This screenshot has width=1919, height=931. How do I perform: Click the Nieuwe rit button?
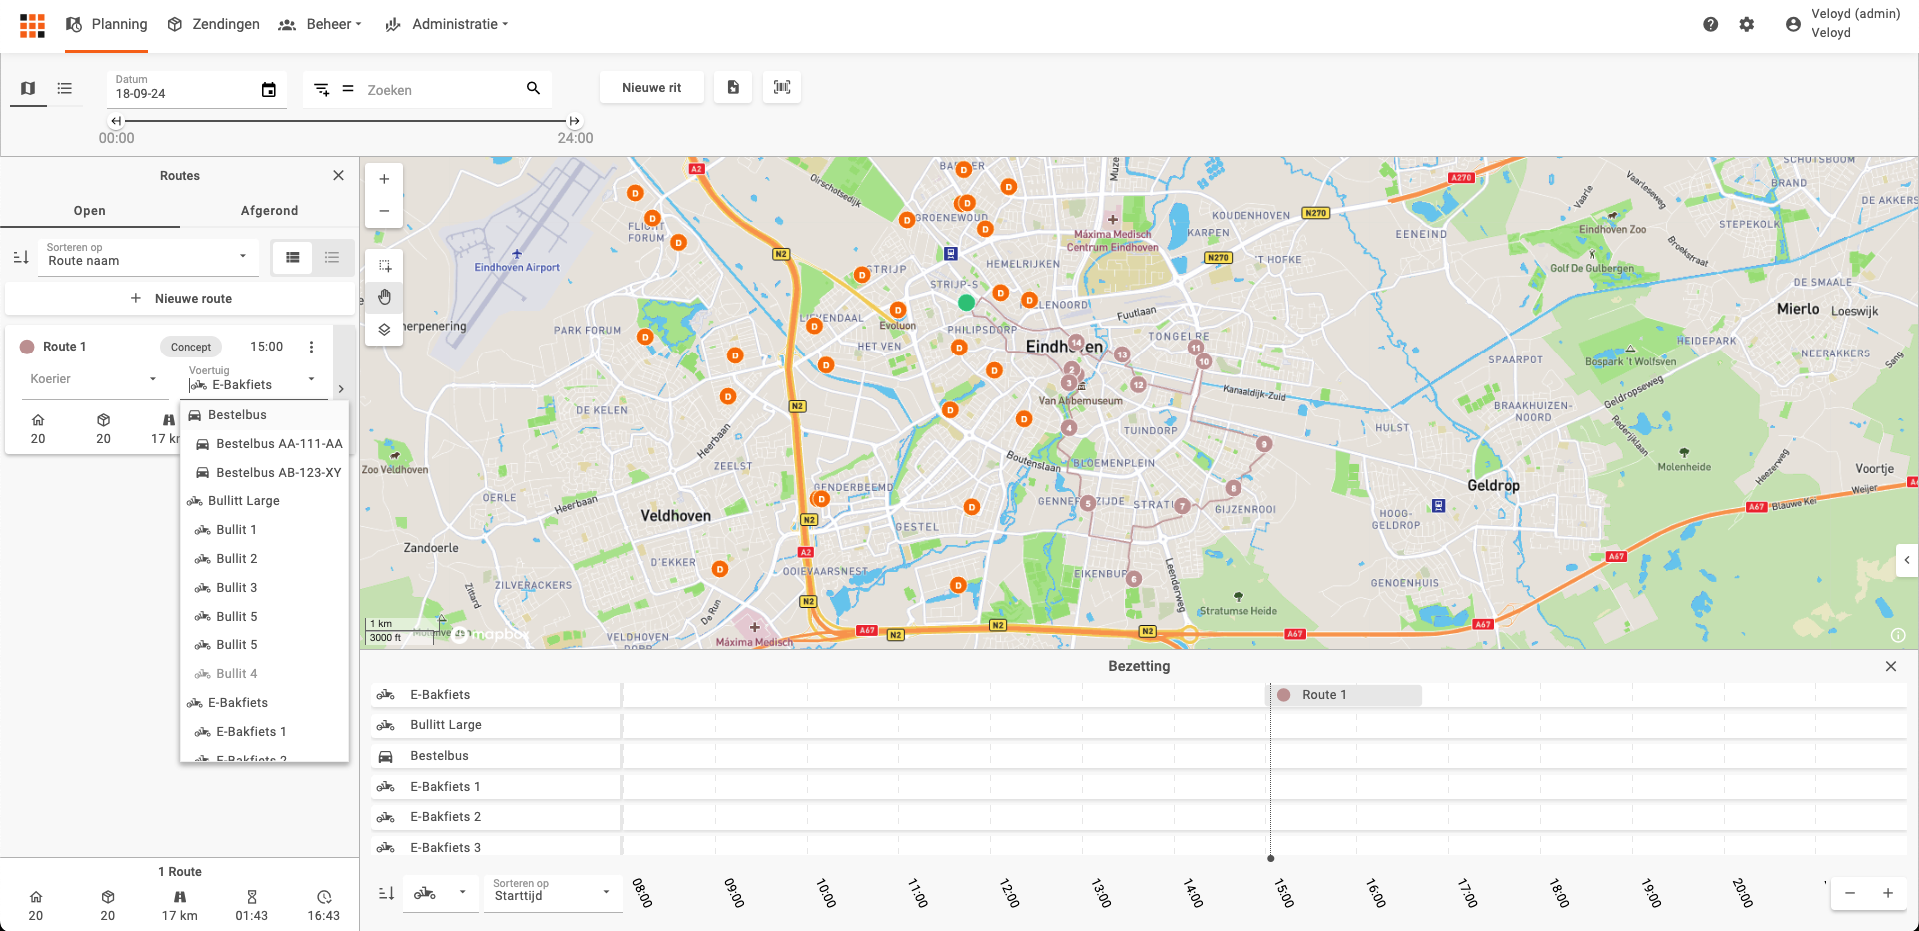651,87
